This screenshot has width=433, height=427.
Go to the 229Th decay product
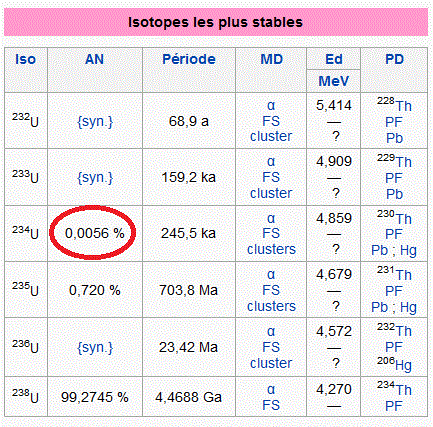394,161
